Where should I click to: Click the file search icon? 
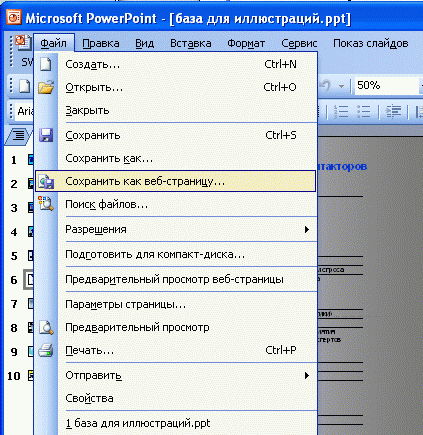(46, 204)
